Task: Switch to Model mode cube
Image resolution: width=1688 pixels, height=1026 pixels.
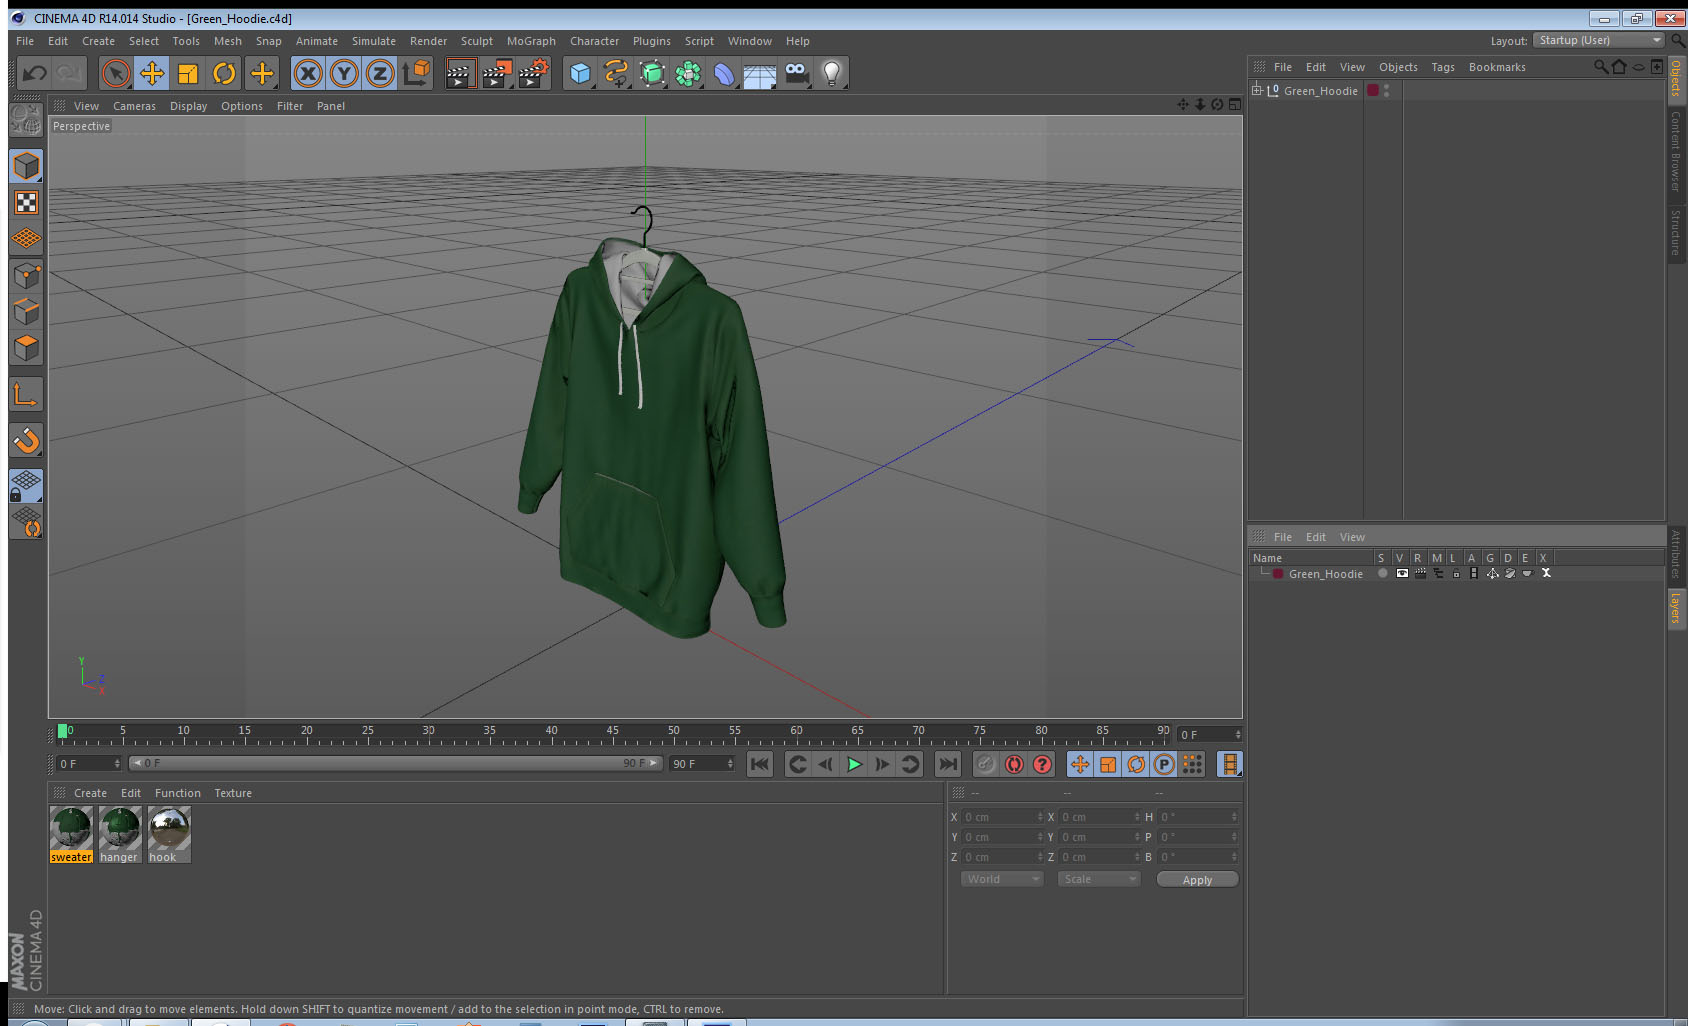Action: (26, 166)
